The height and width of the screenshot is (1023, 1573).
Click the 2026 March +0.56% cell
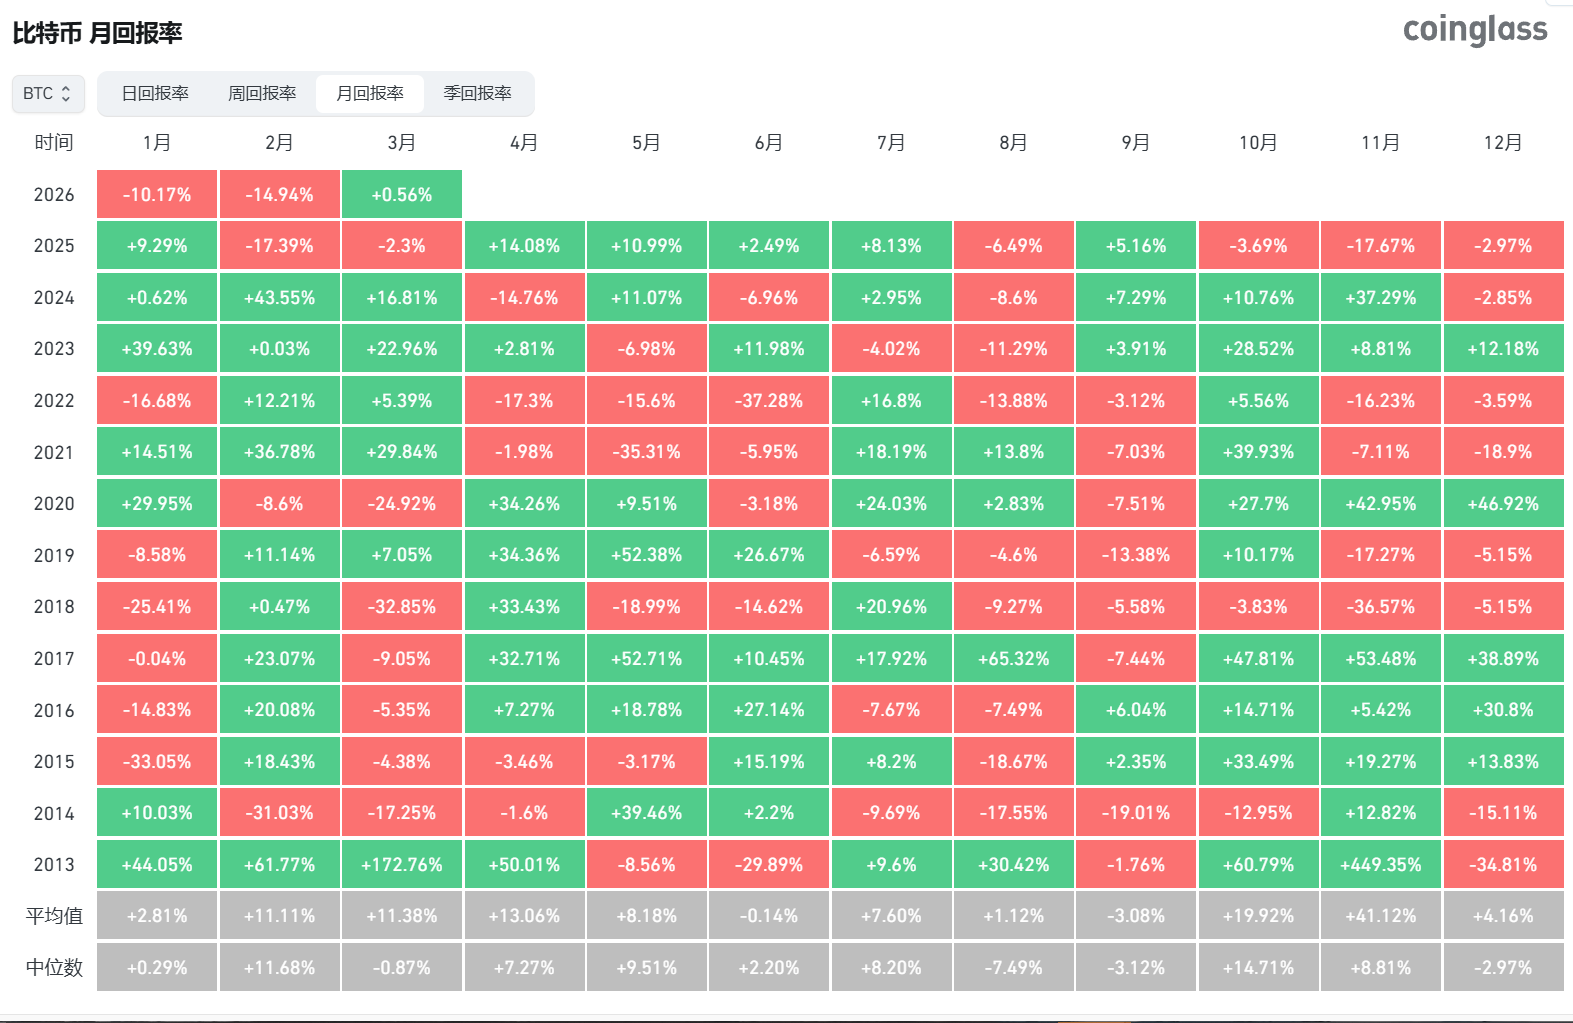pos(402,195)
